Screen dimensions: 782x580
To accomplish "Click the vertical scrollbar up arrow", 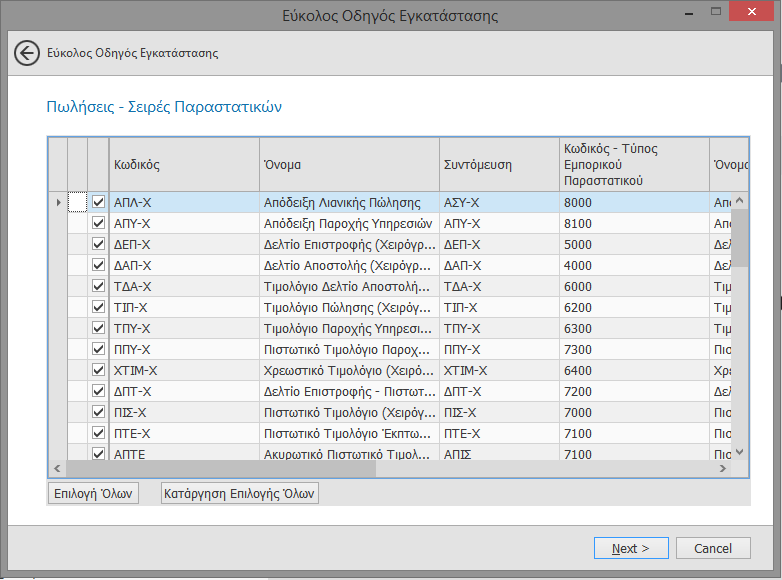I will click(x=740, y=200).
